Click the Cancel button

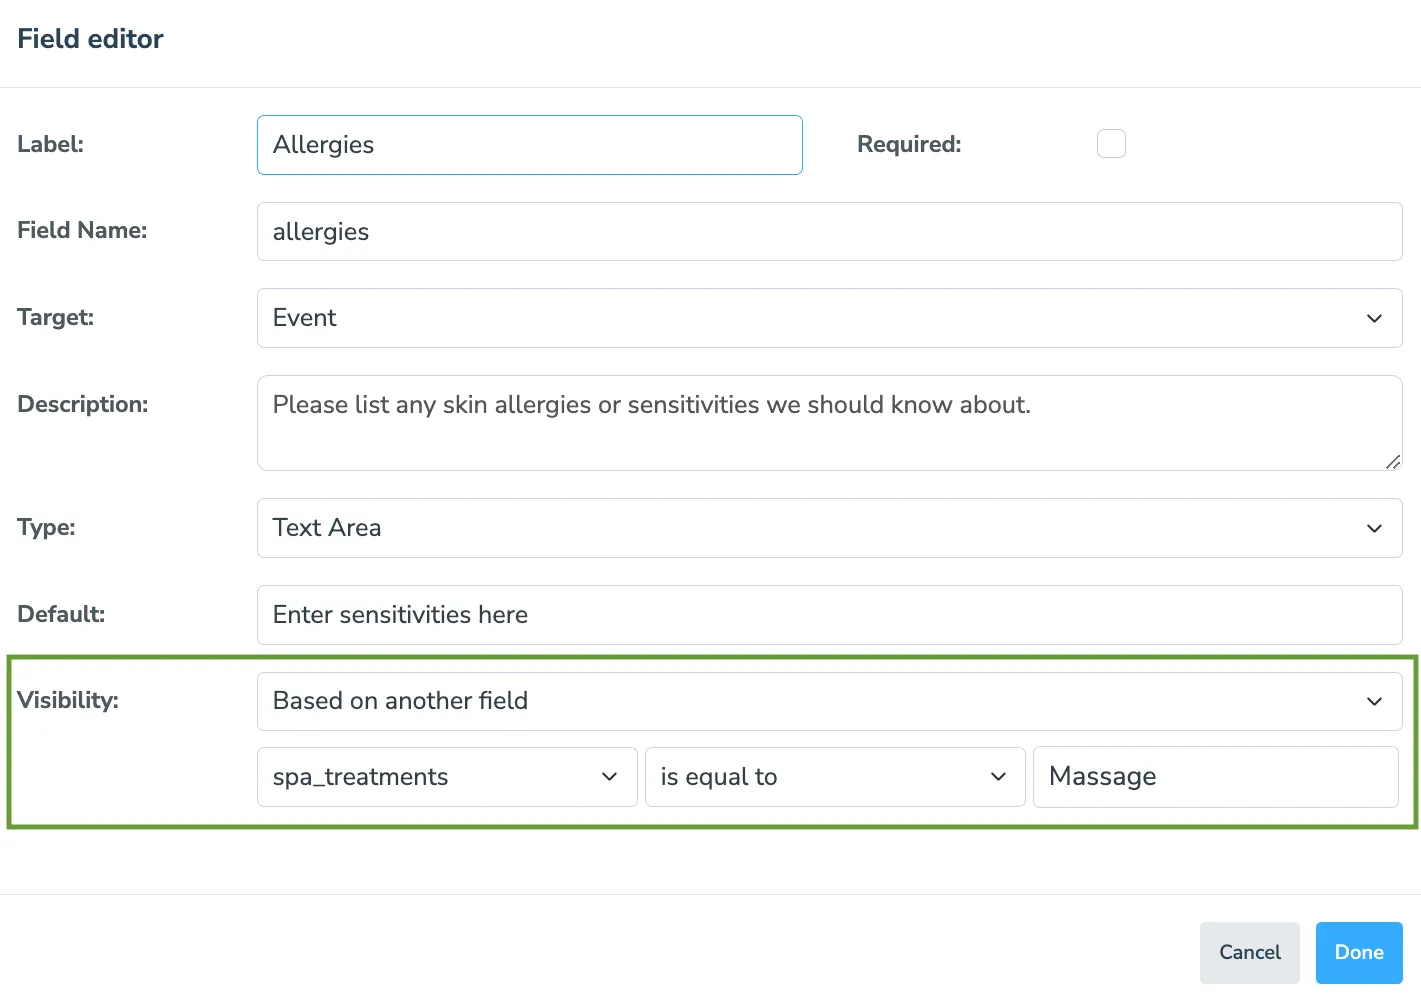coord(1249,952)
